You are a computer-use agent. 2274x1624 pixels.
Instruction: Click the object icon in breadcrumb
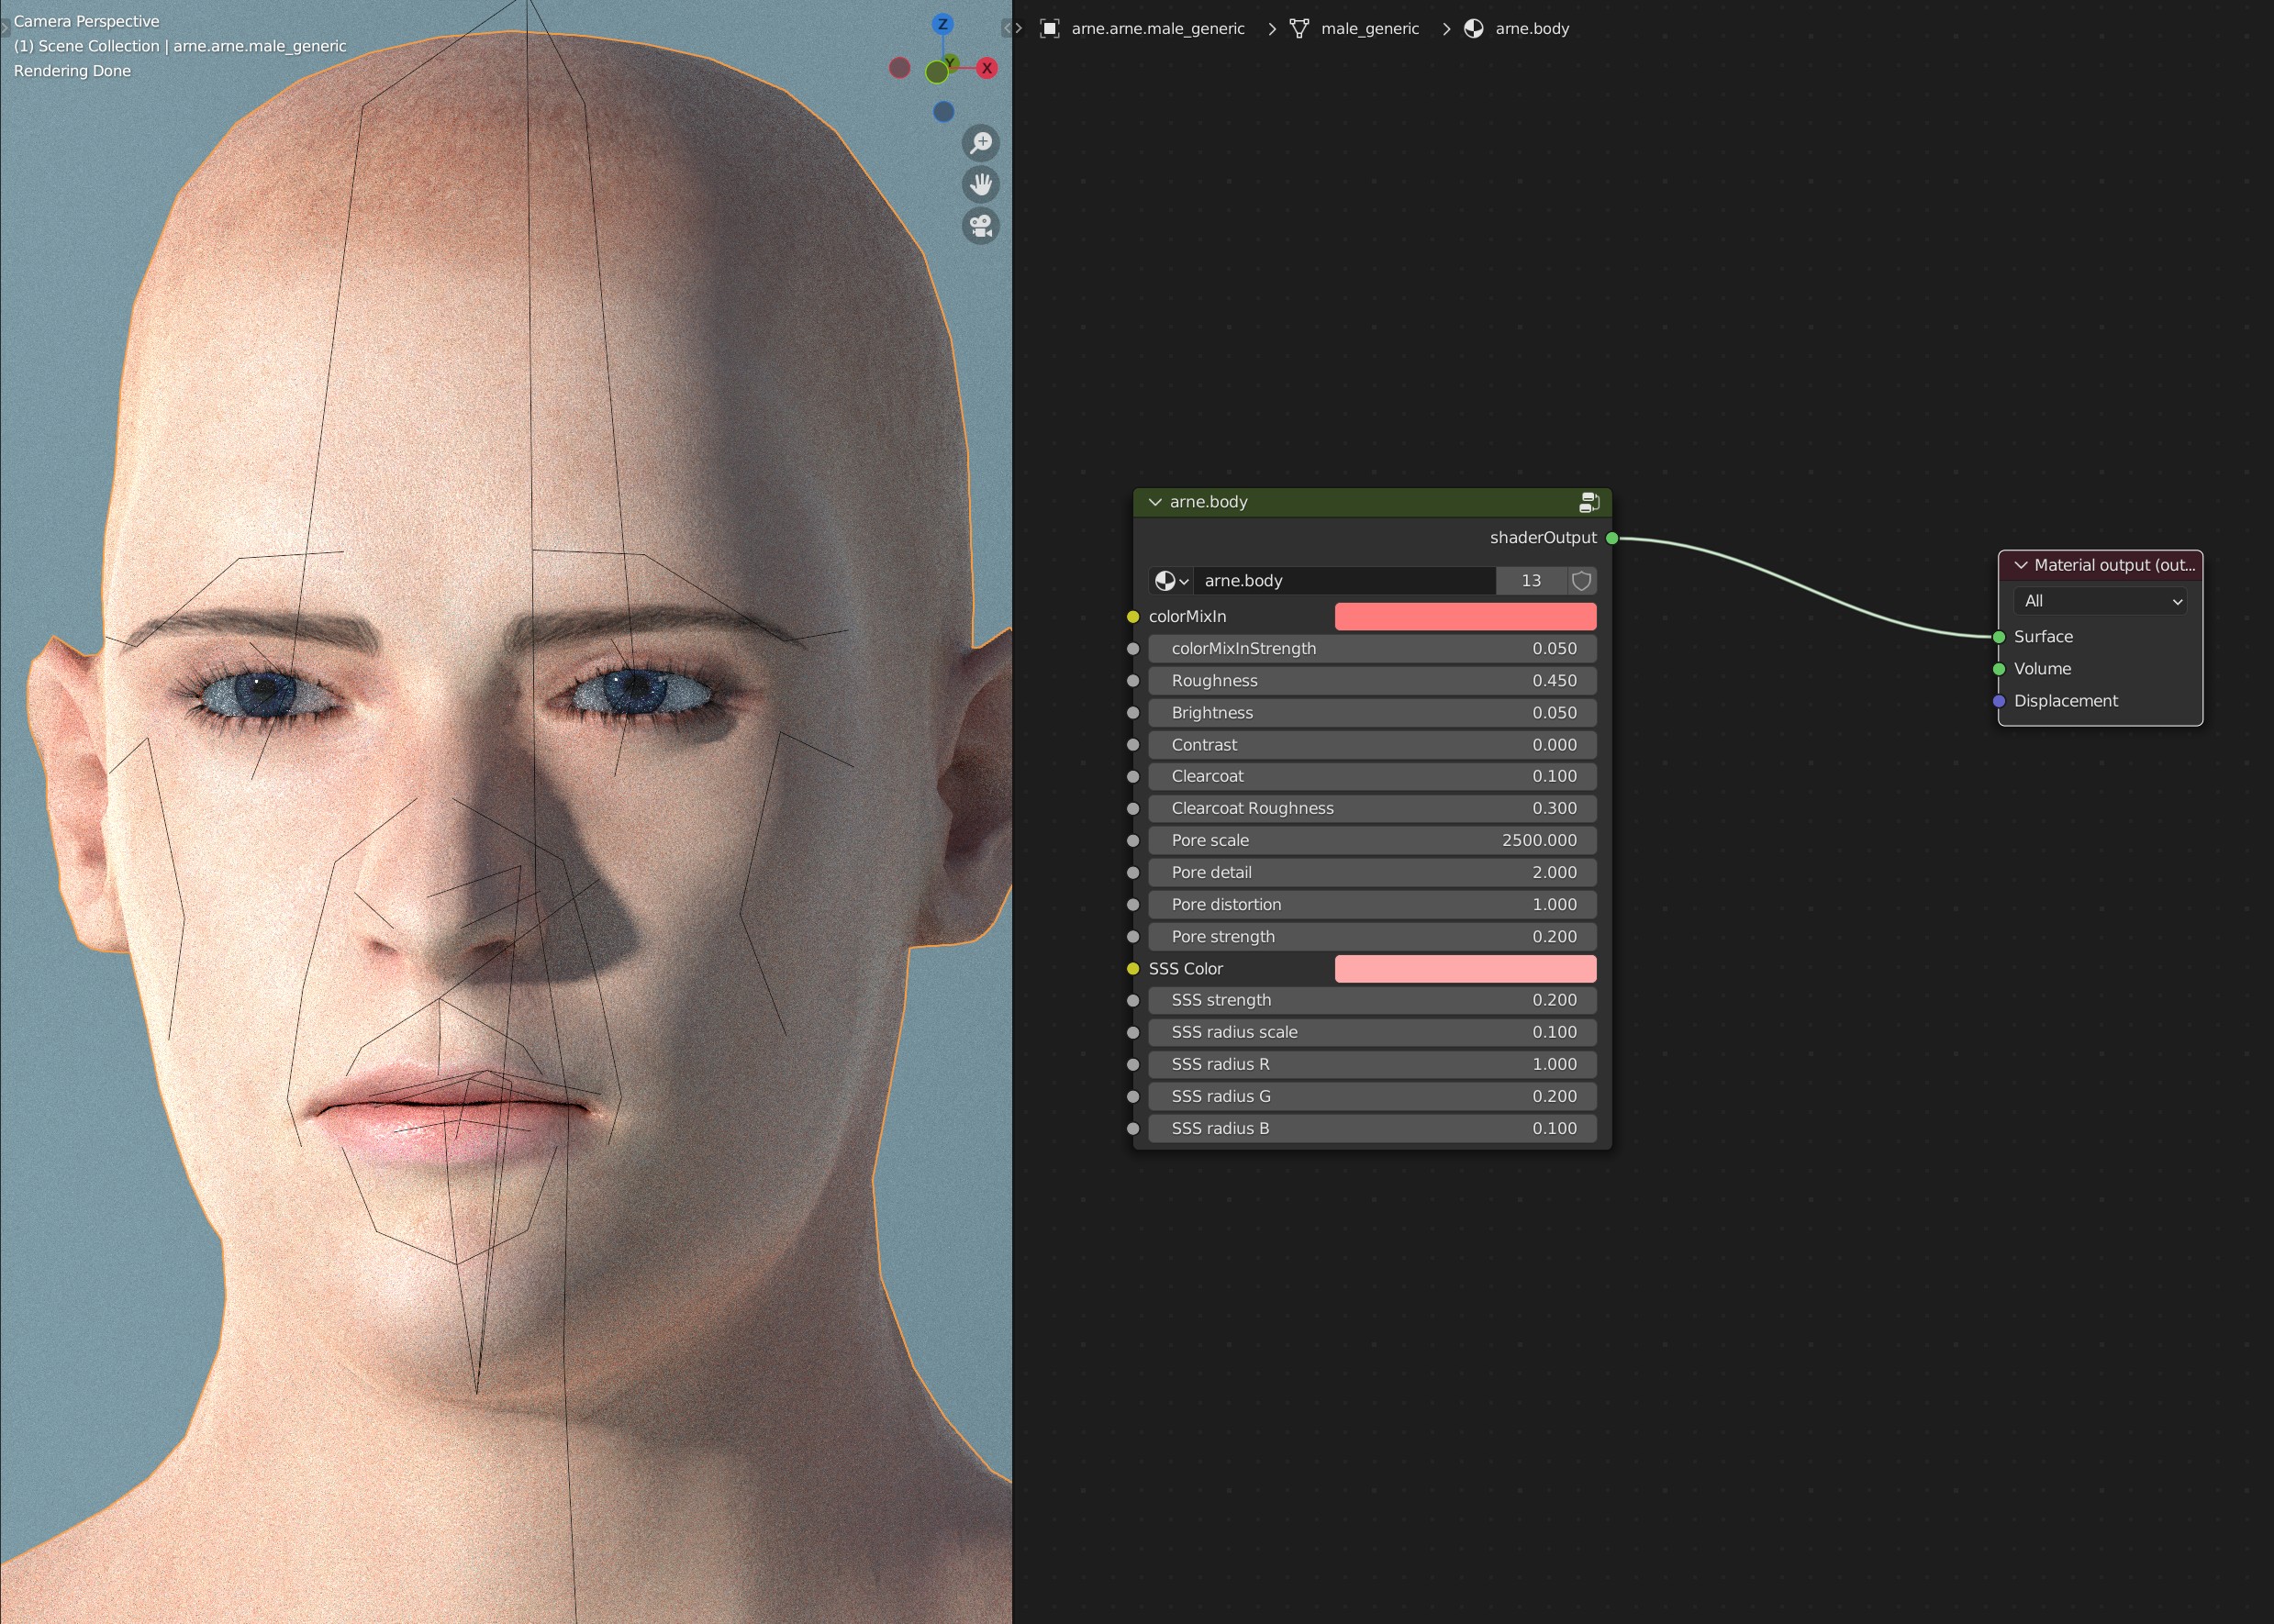pos(1049,28)
